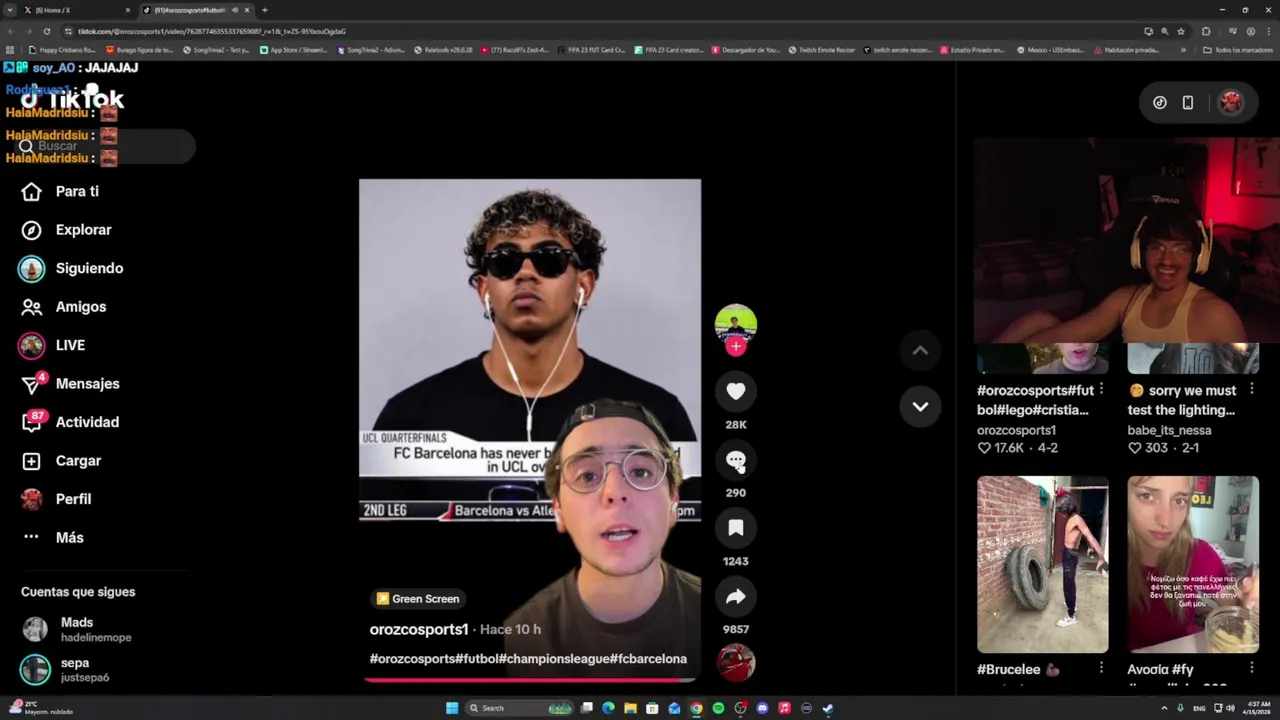Click the Buscar search field
The height and width of the screenshot is (720, 1280).
tap(104, 146)
